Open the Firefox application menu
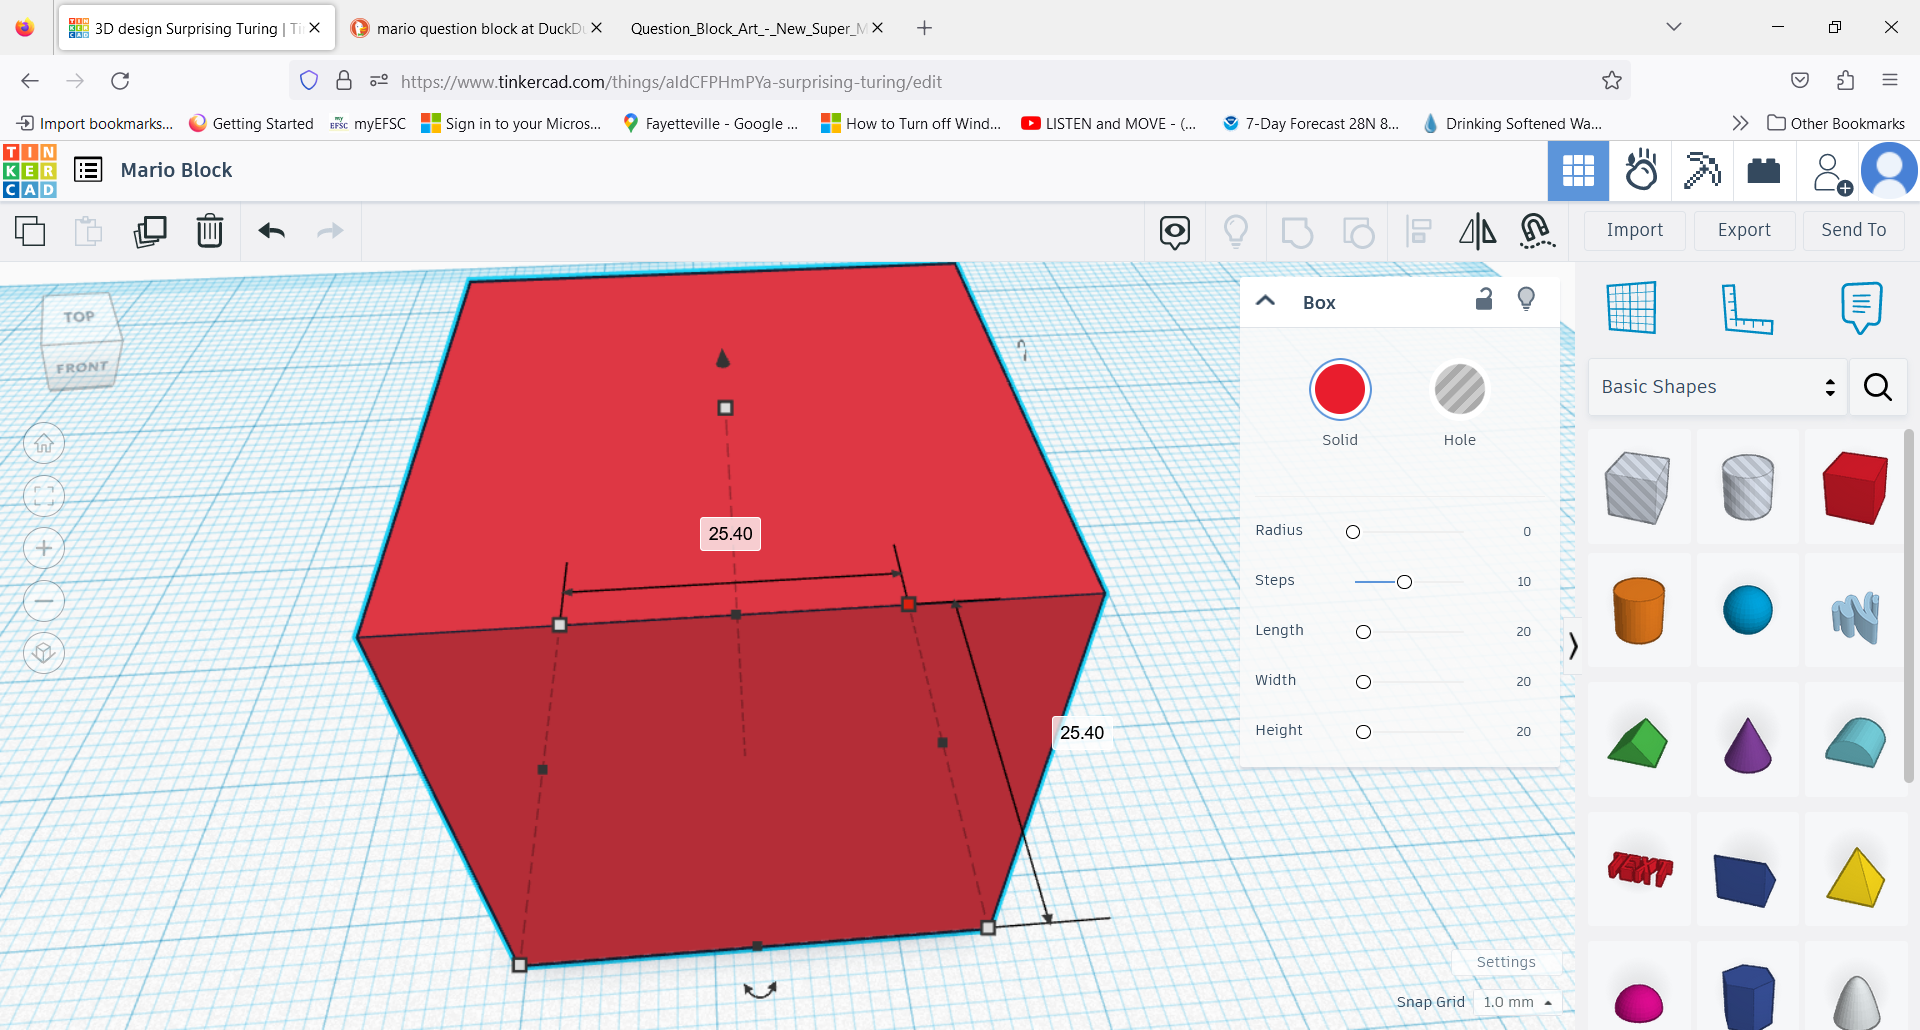The height and width of the screenshot is (1030, 1920). tap(1892, 81)
